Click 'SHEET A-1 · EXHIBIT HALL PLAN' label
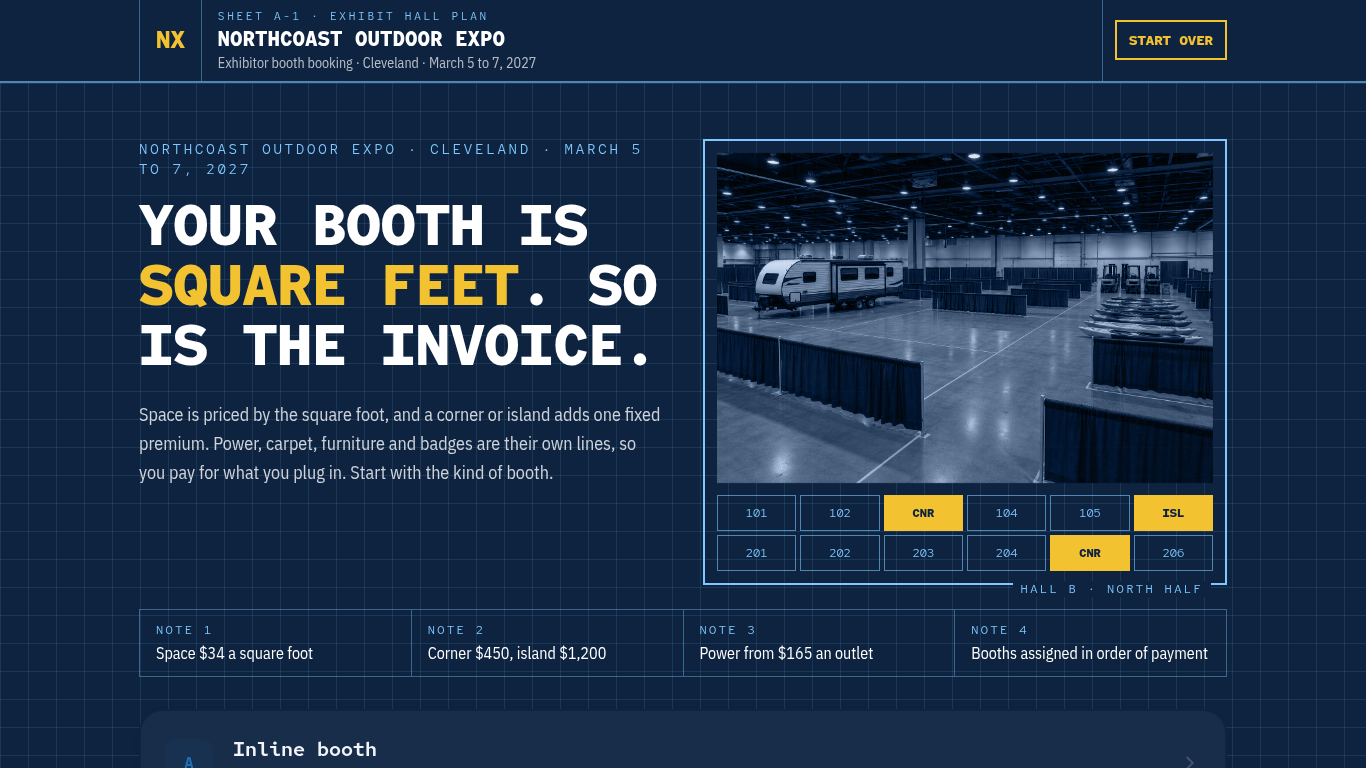 pyautogui.click(x=353, y=16)
